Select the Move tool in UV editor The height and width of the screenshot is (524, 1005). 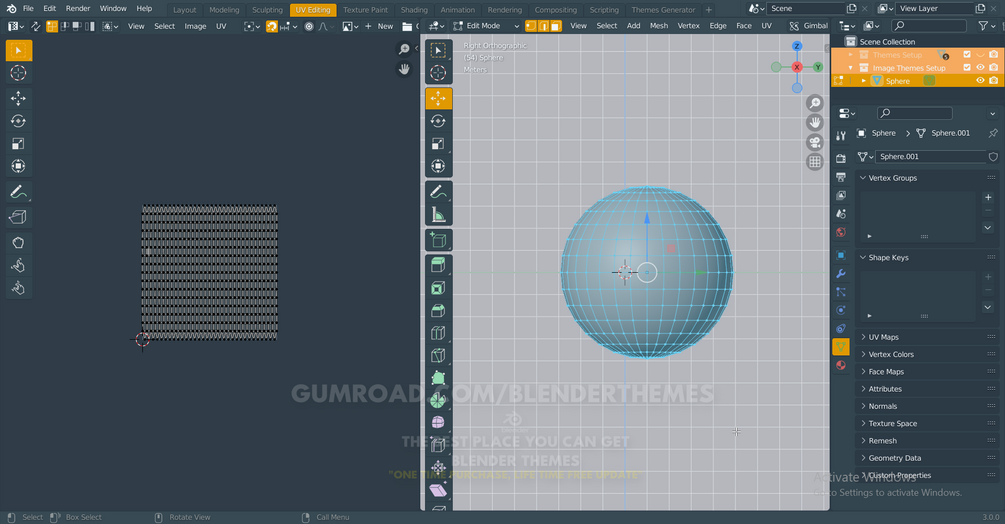(19, 99)
